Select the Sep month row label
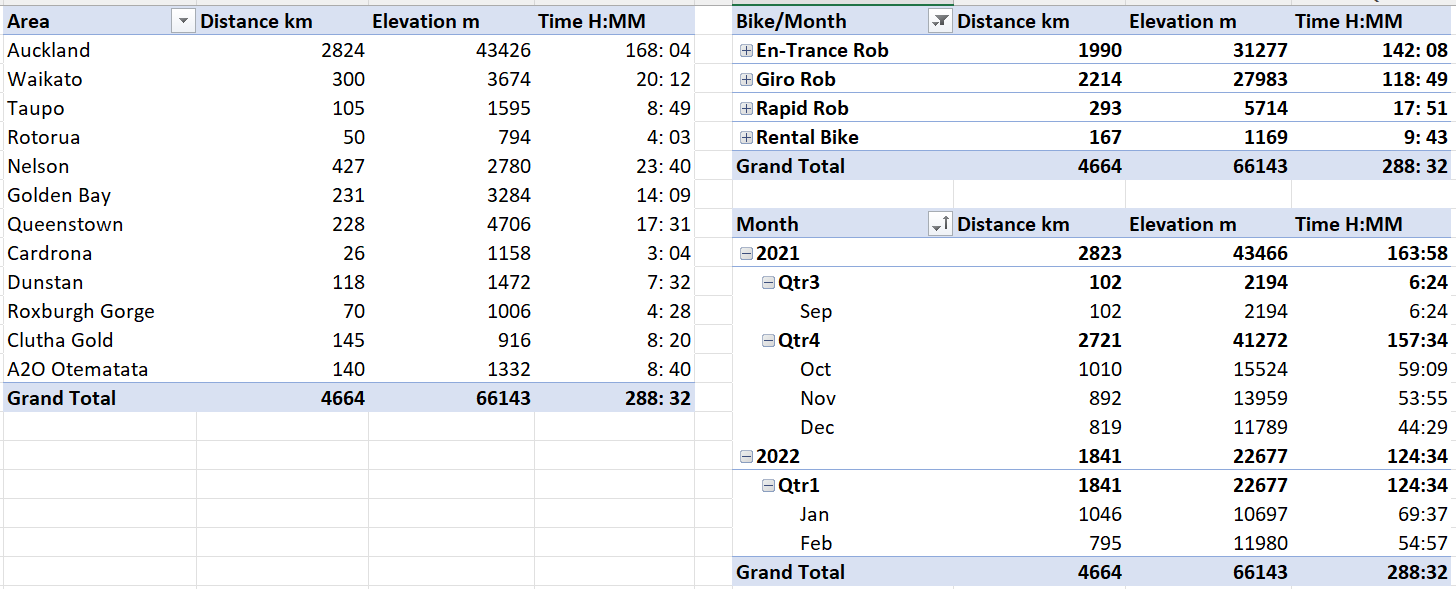Viewport: 1456px width, 589px height. (816, 312)
